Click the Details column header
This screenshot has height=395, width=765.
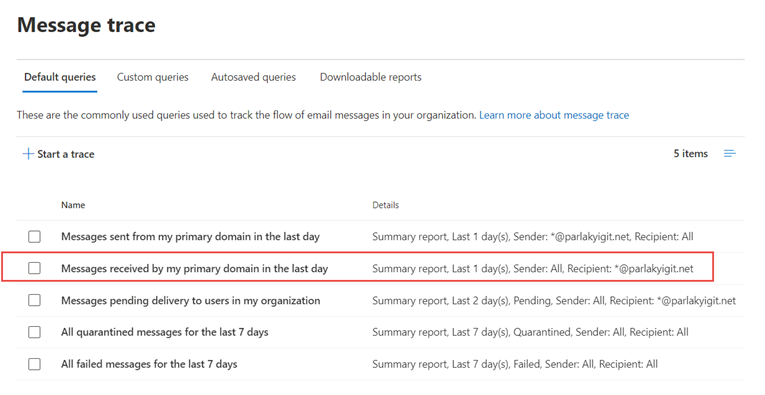pyautogui.click(x=385, y=205)
